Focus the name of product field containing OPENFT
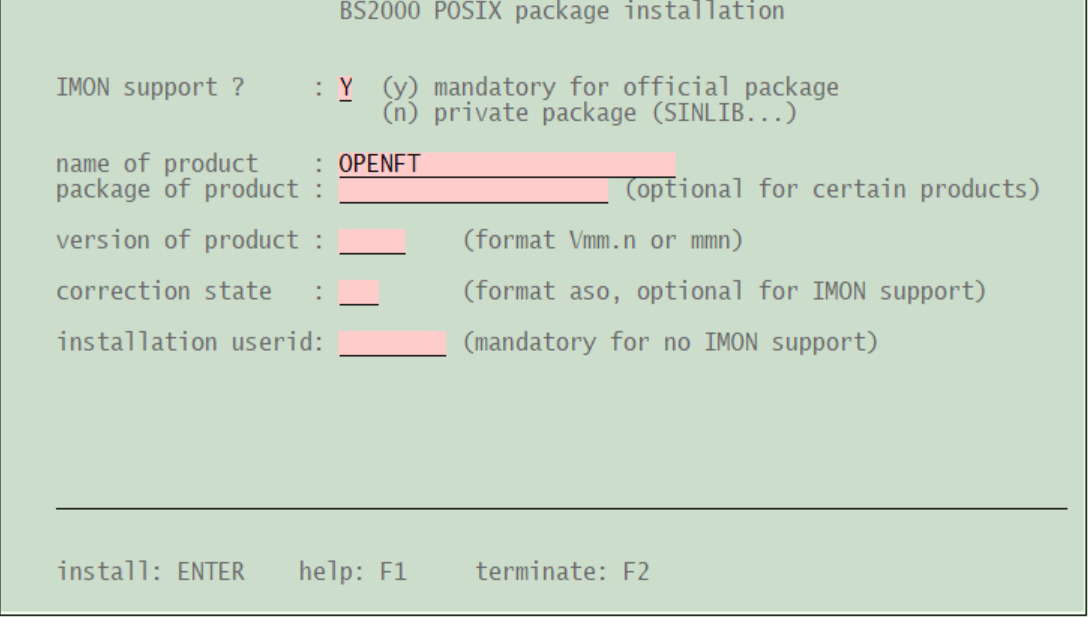The image size is (1088, 617). pos(506,164)
